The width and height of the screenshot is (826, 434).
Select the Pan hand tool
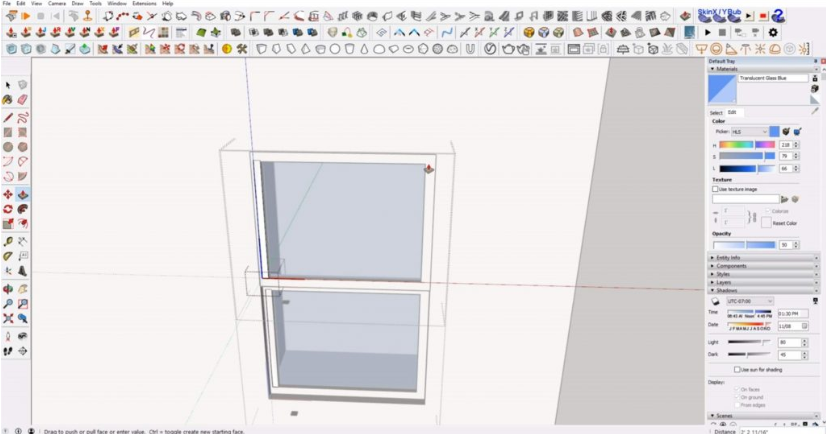[x=23, y=289]
